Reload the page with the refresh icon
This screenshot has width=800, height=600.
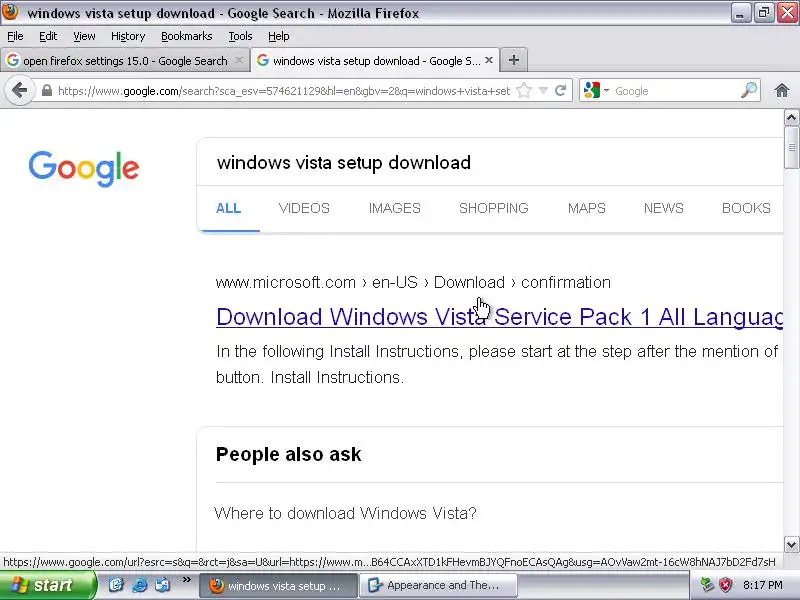click(561, 91)
